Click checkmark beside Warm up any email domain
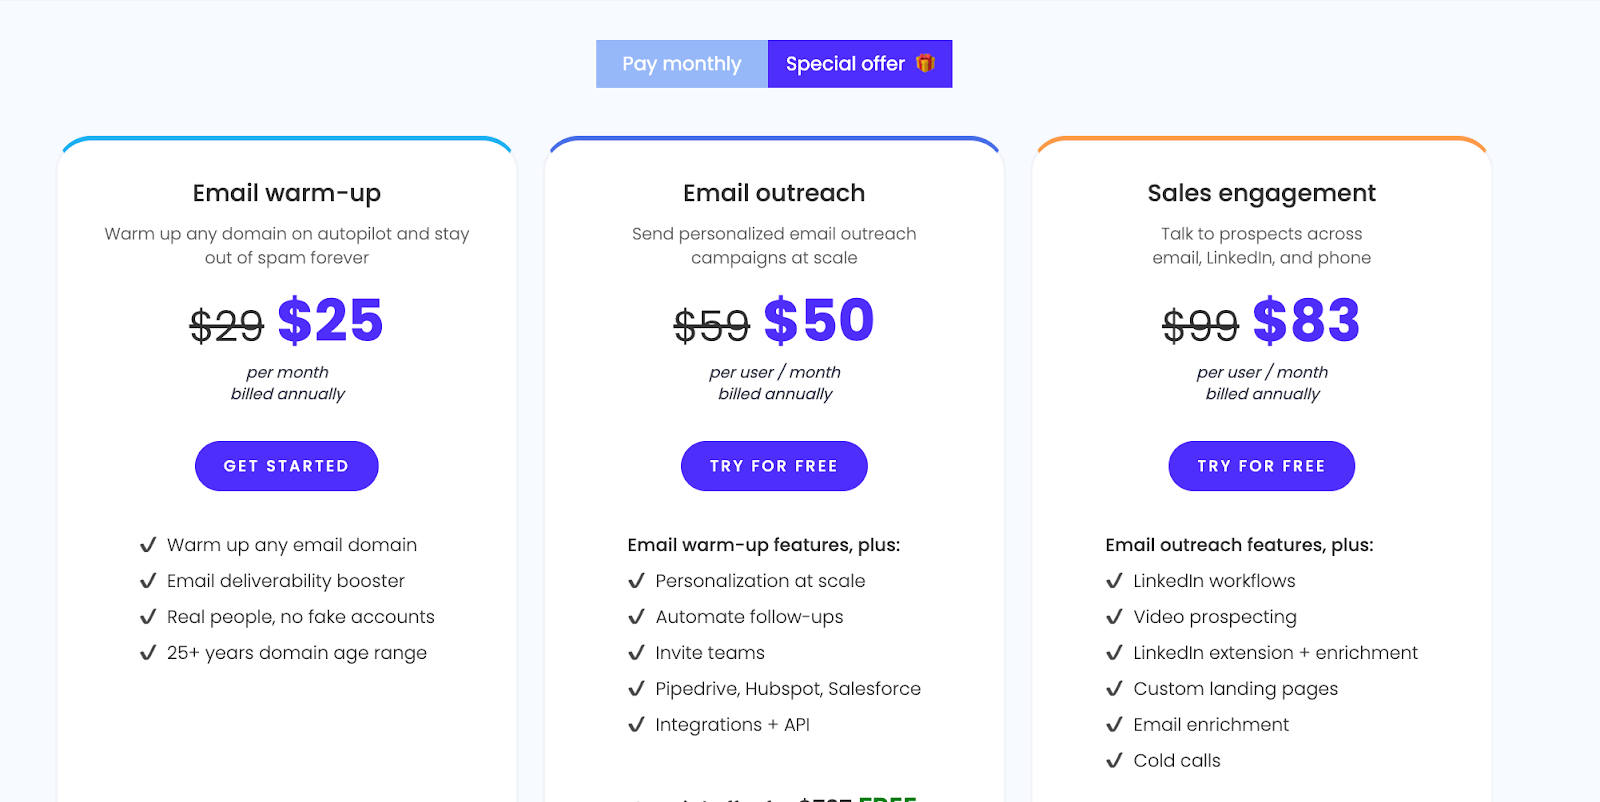1600x802 pixels. coord(148,545)
